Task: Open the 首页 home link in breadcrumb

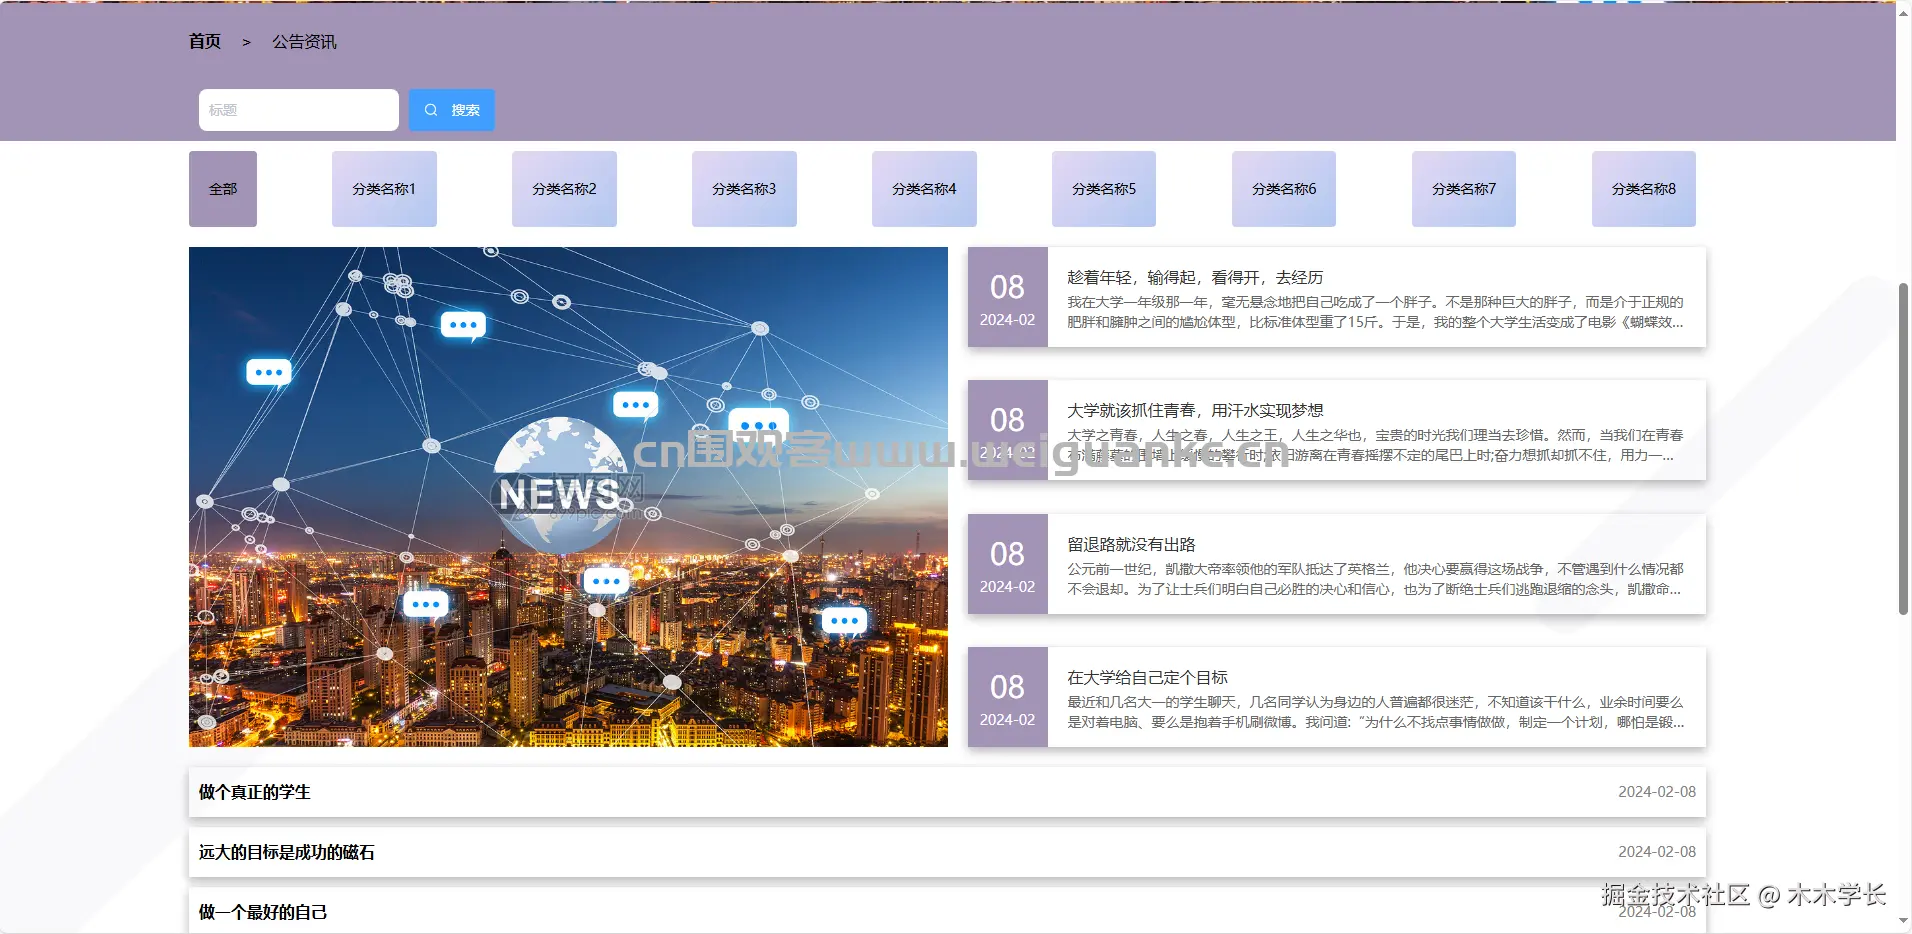Action: point(204,42)
